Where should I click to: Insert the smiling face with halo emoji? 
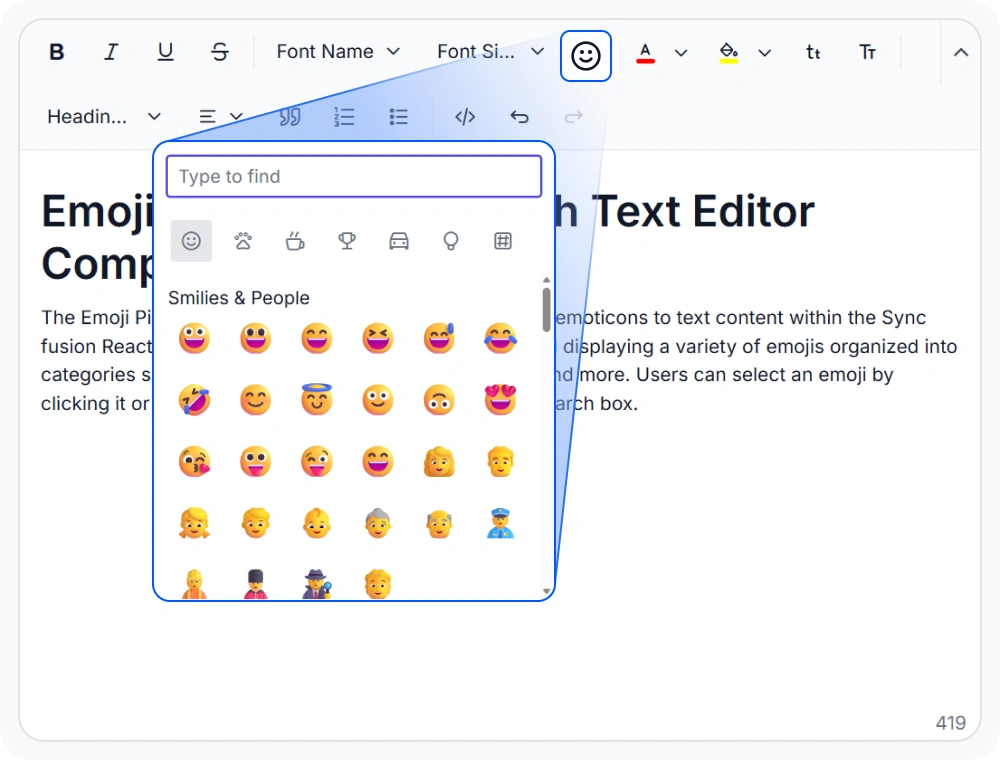tap(316, 400)
